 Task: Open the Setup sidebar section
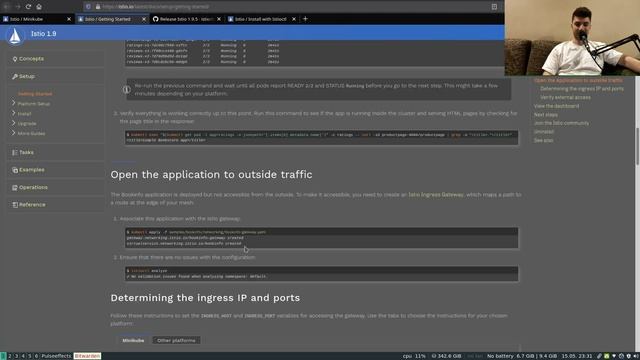[27, 76]
